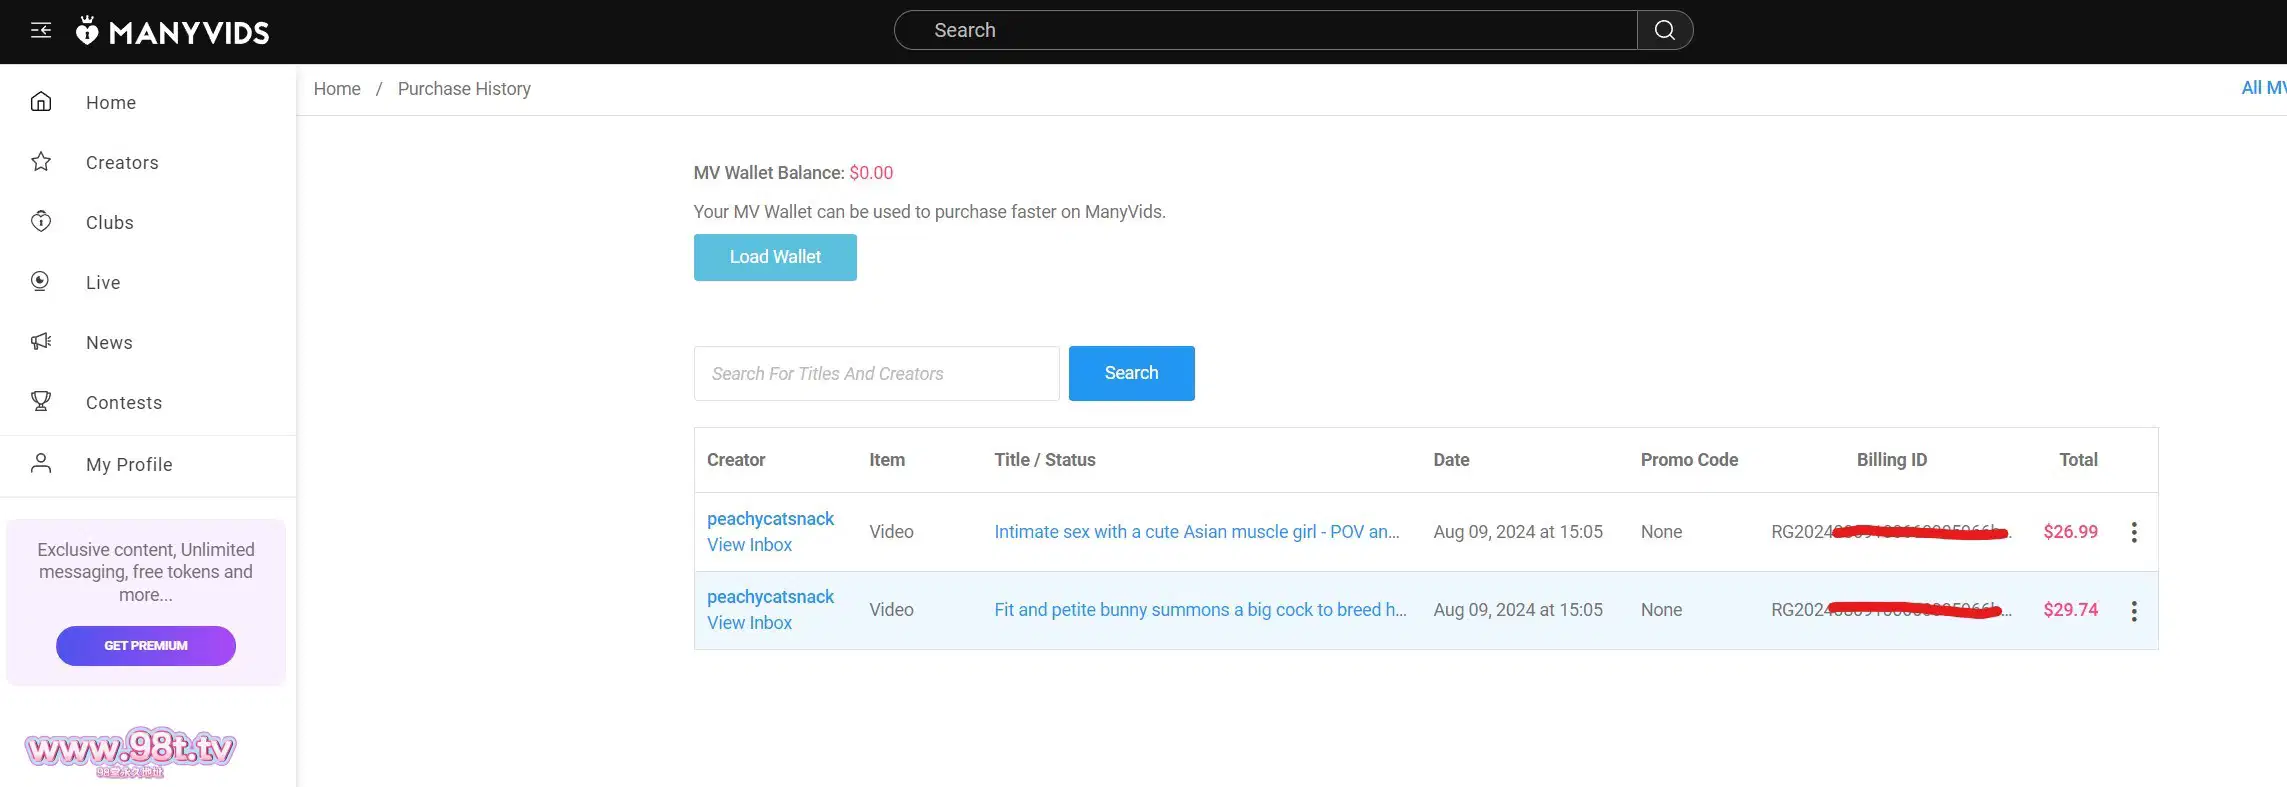Open the Intimate sex video title link
Image resolution: width=2287 pixels, height=787 pixels.
[x=1196, y=532]
